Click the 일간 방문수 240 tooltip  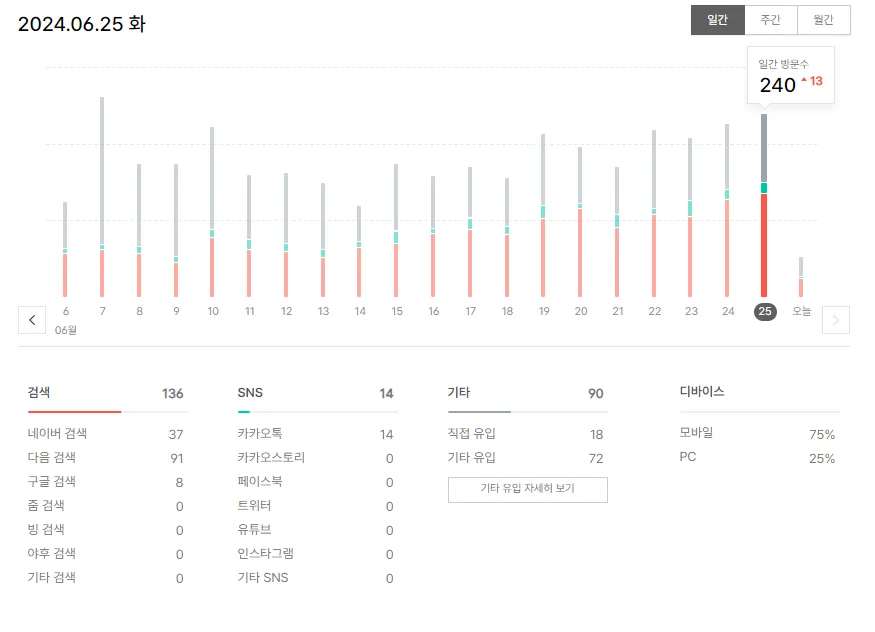[x=791, y=75]
